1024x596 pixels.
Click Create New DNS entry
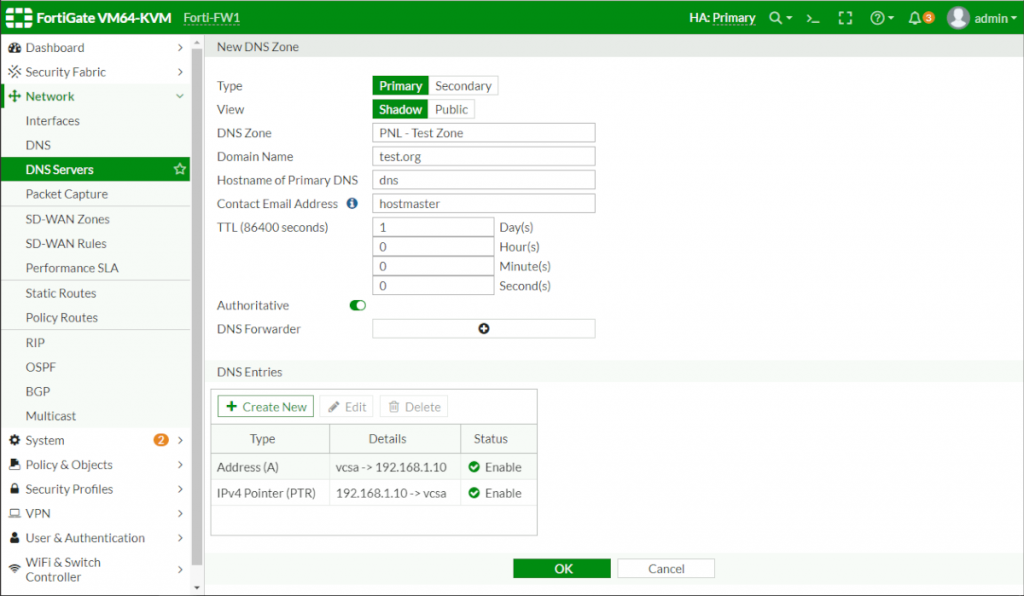(266, 407)
